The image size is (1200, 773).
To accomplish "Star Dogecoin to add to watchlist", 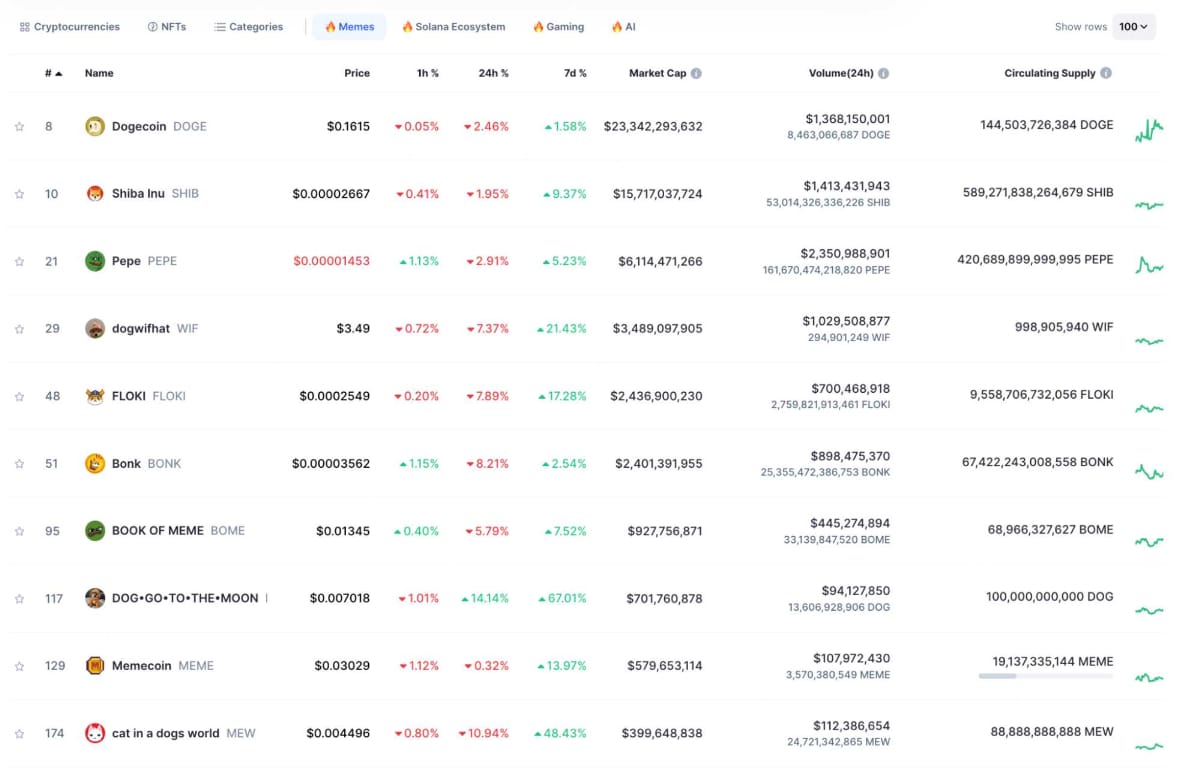I will (x=19, y=127).
